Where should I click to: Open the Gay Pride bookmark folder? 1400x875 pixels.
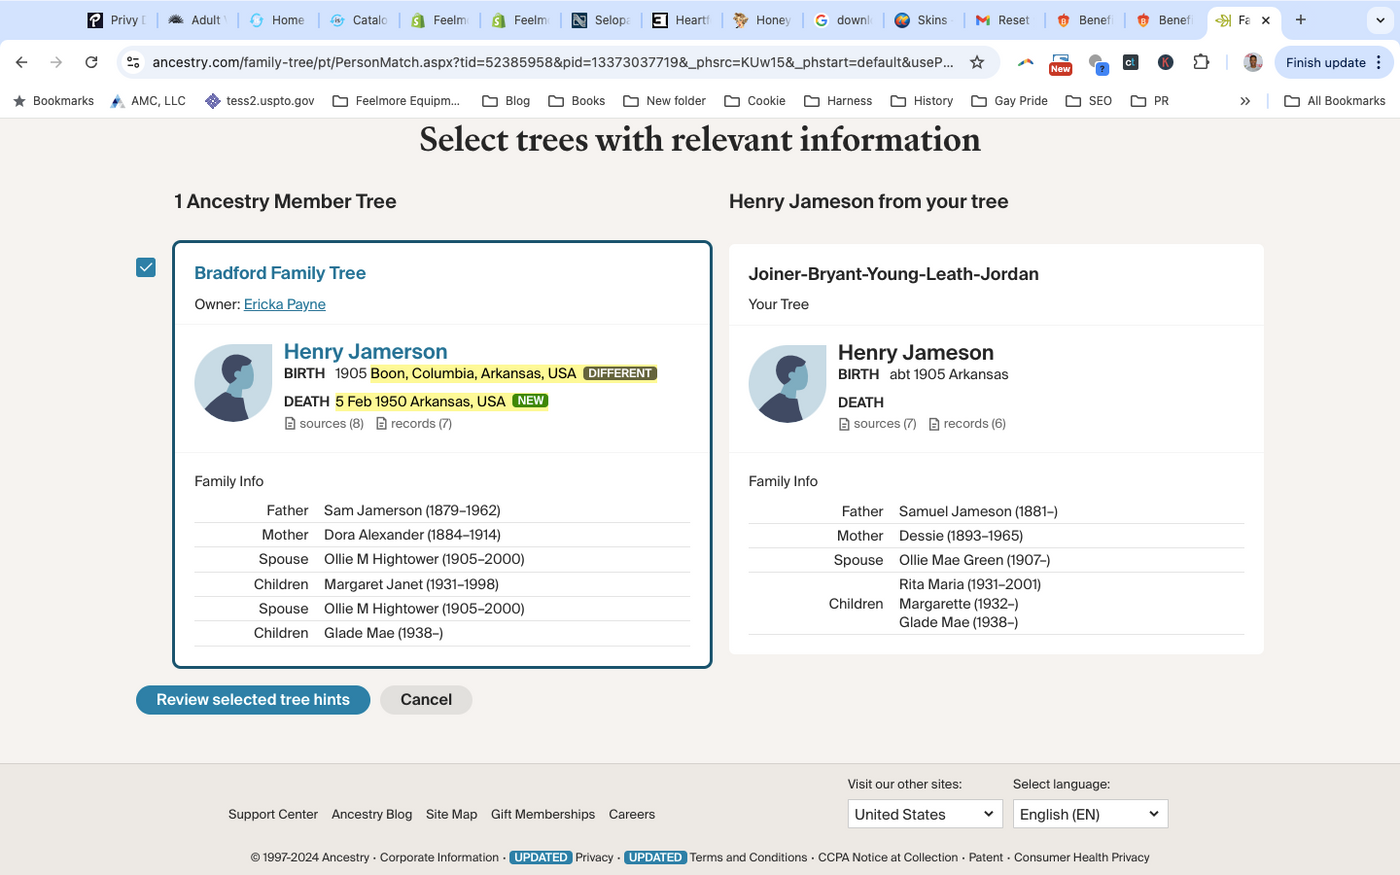[1009, 101]
